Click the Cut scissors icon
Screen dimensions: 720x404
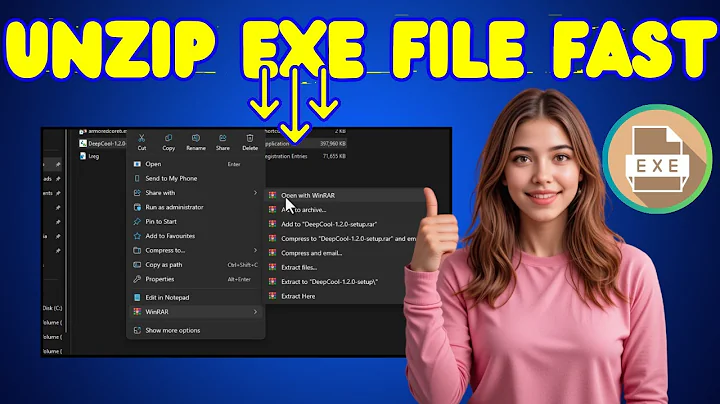coord(141,138)
